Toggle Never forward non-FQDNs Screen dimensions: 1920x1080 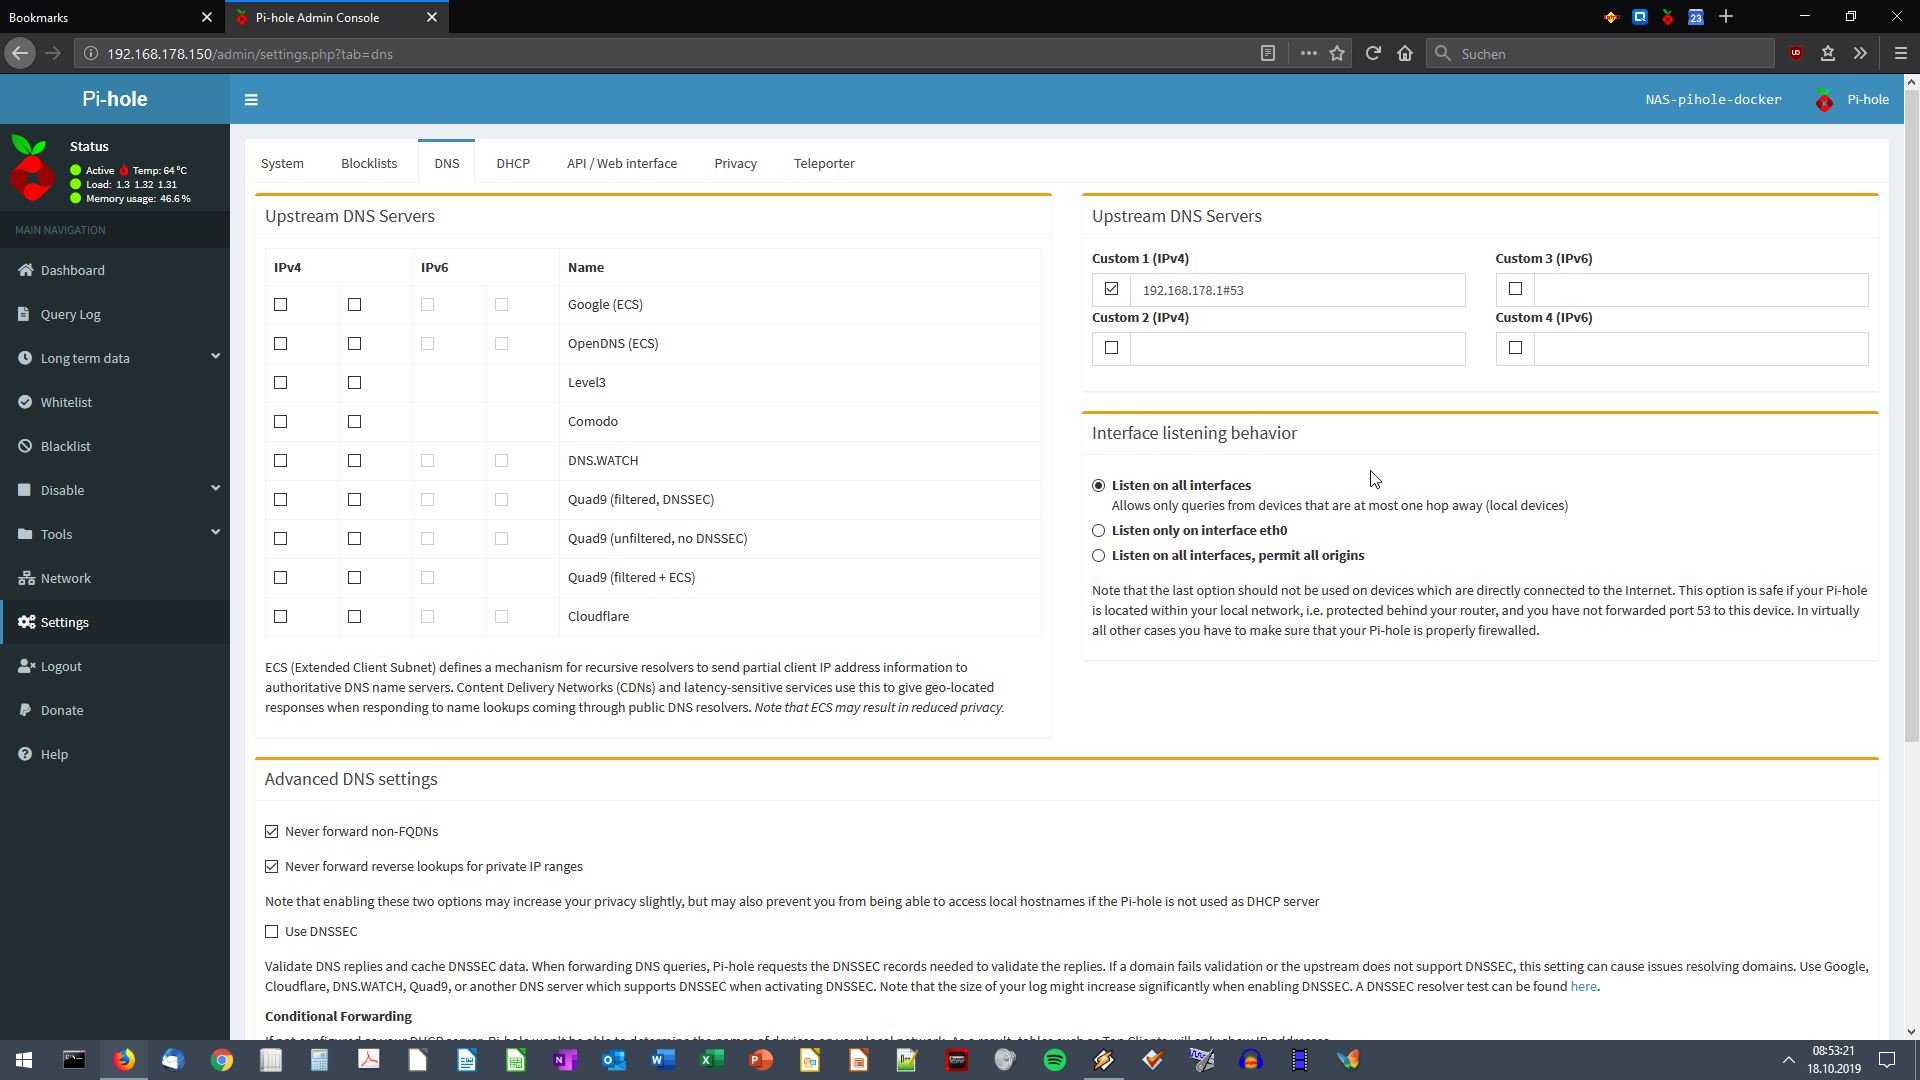coord(272,832)
